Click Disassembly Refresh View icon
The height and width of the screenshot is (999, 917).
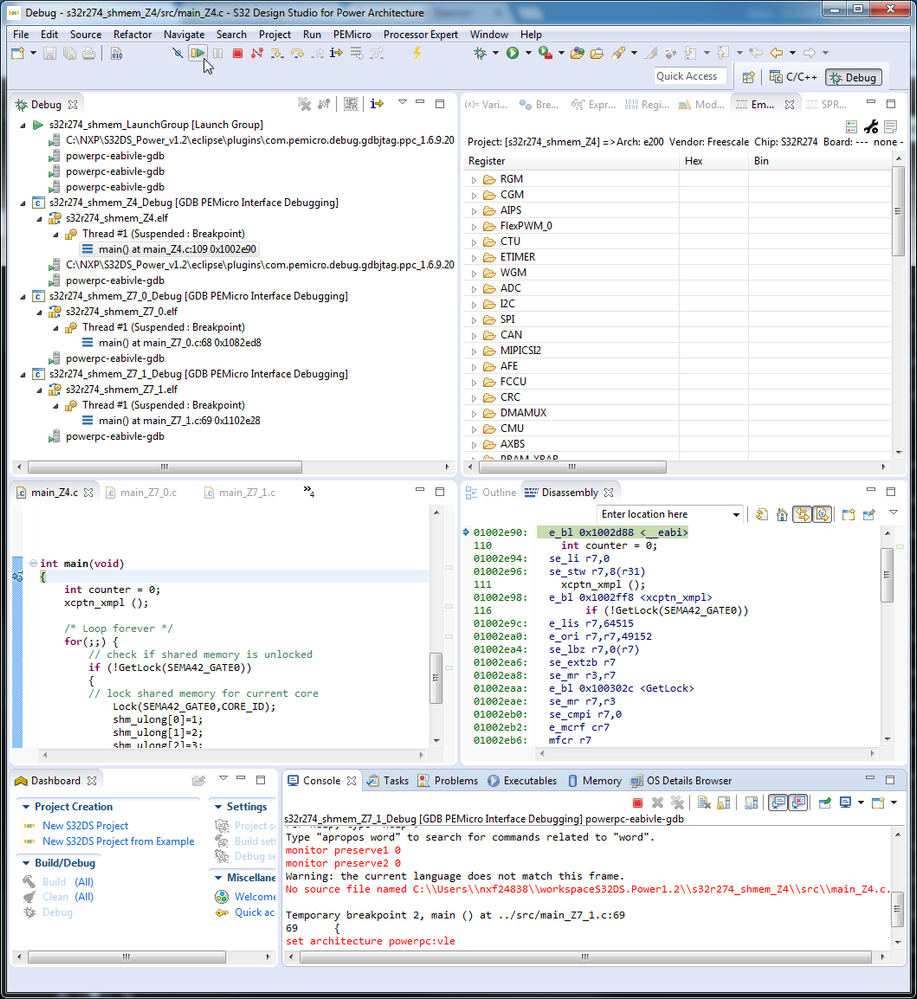762,515
